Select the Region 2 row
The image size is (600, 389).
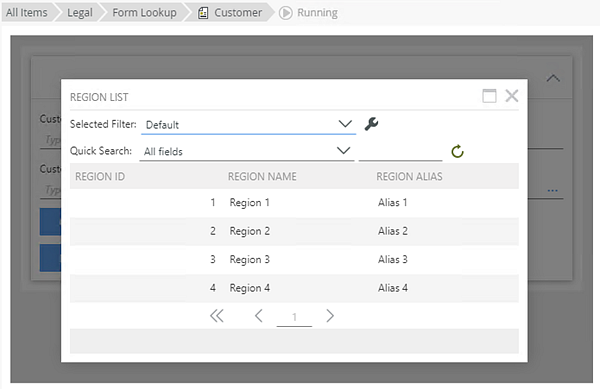[x=294, y=231]
